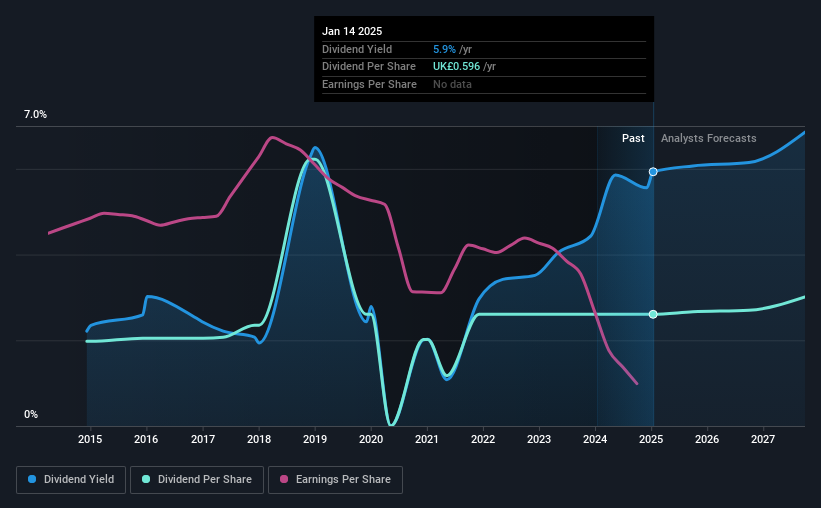
Task: Click the blue Dividend Yield legend dot
Action: point(32,479)
